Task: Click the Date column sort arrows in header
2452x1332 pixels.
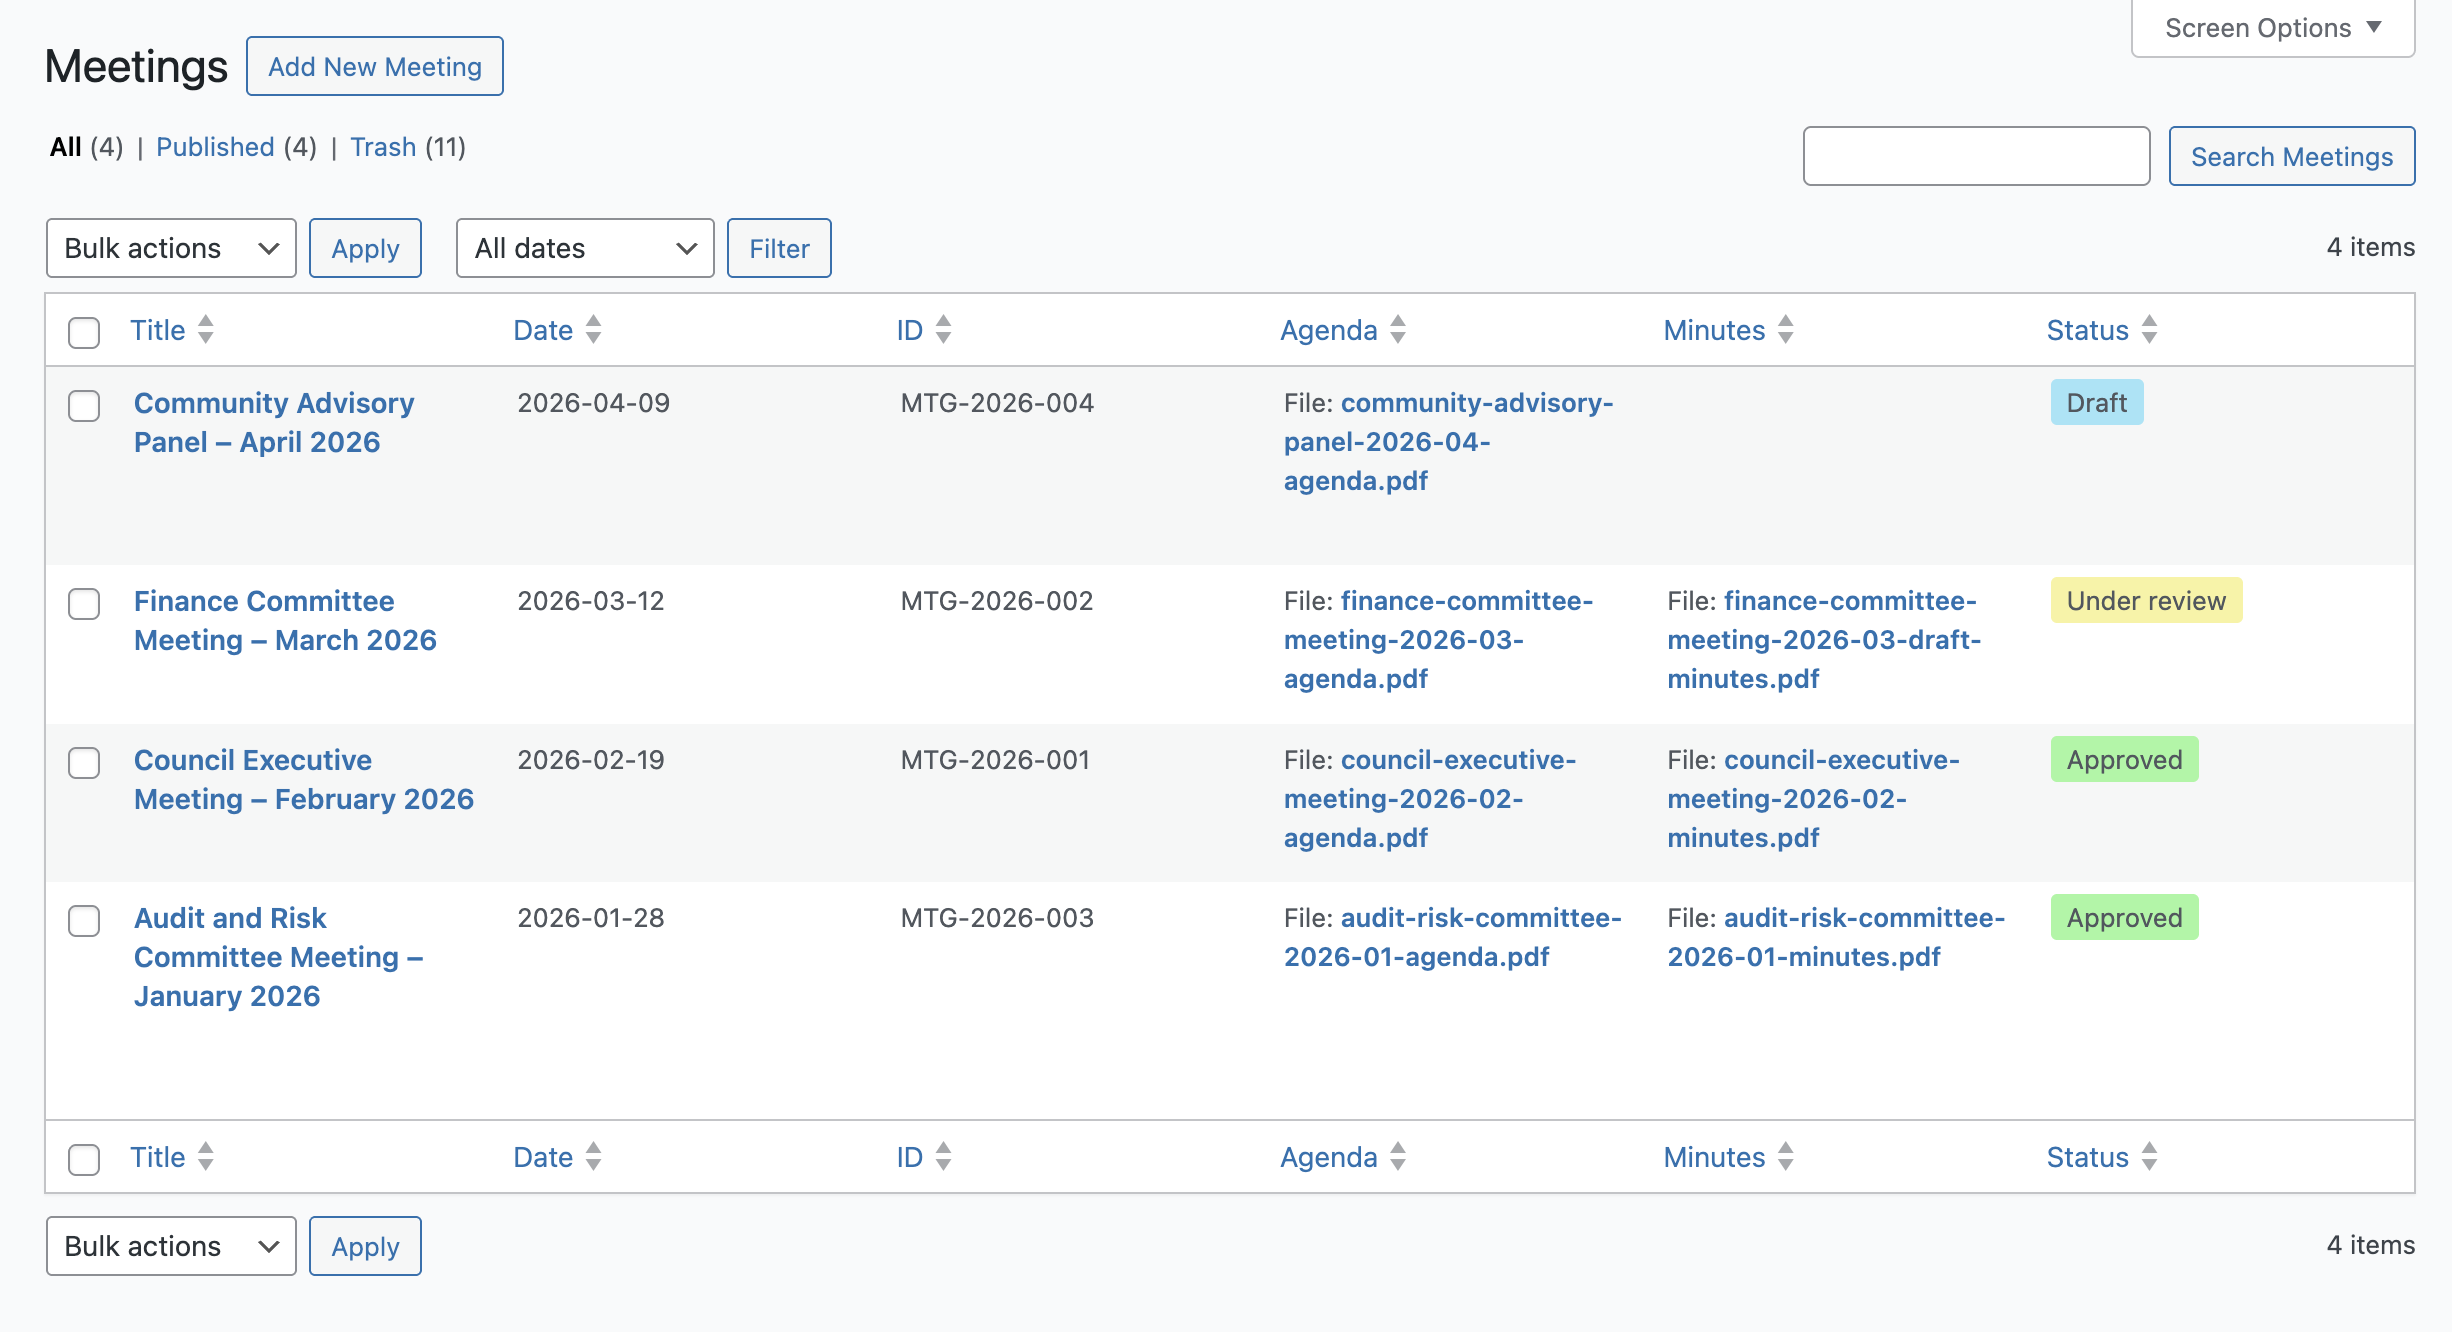Action: coord(593,330)
